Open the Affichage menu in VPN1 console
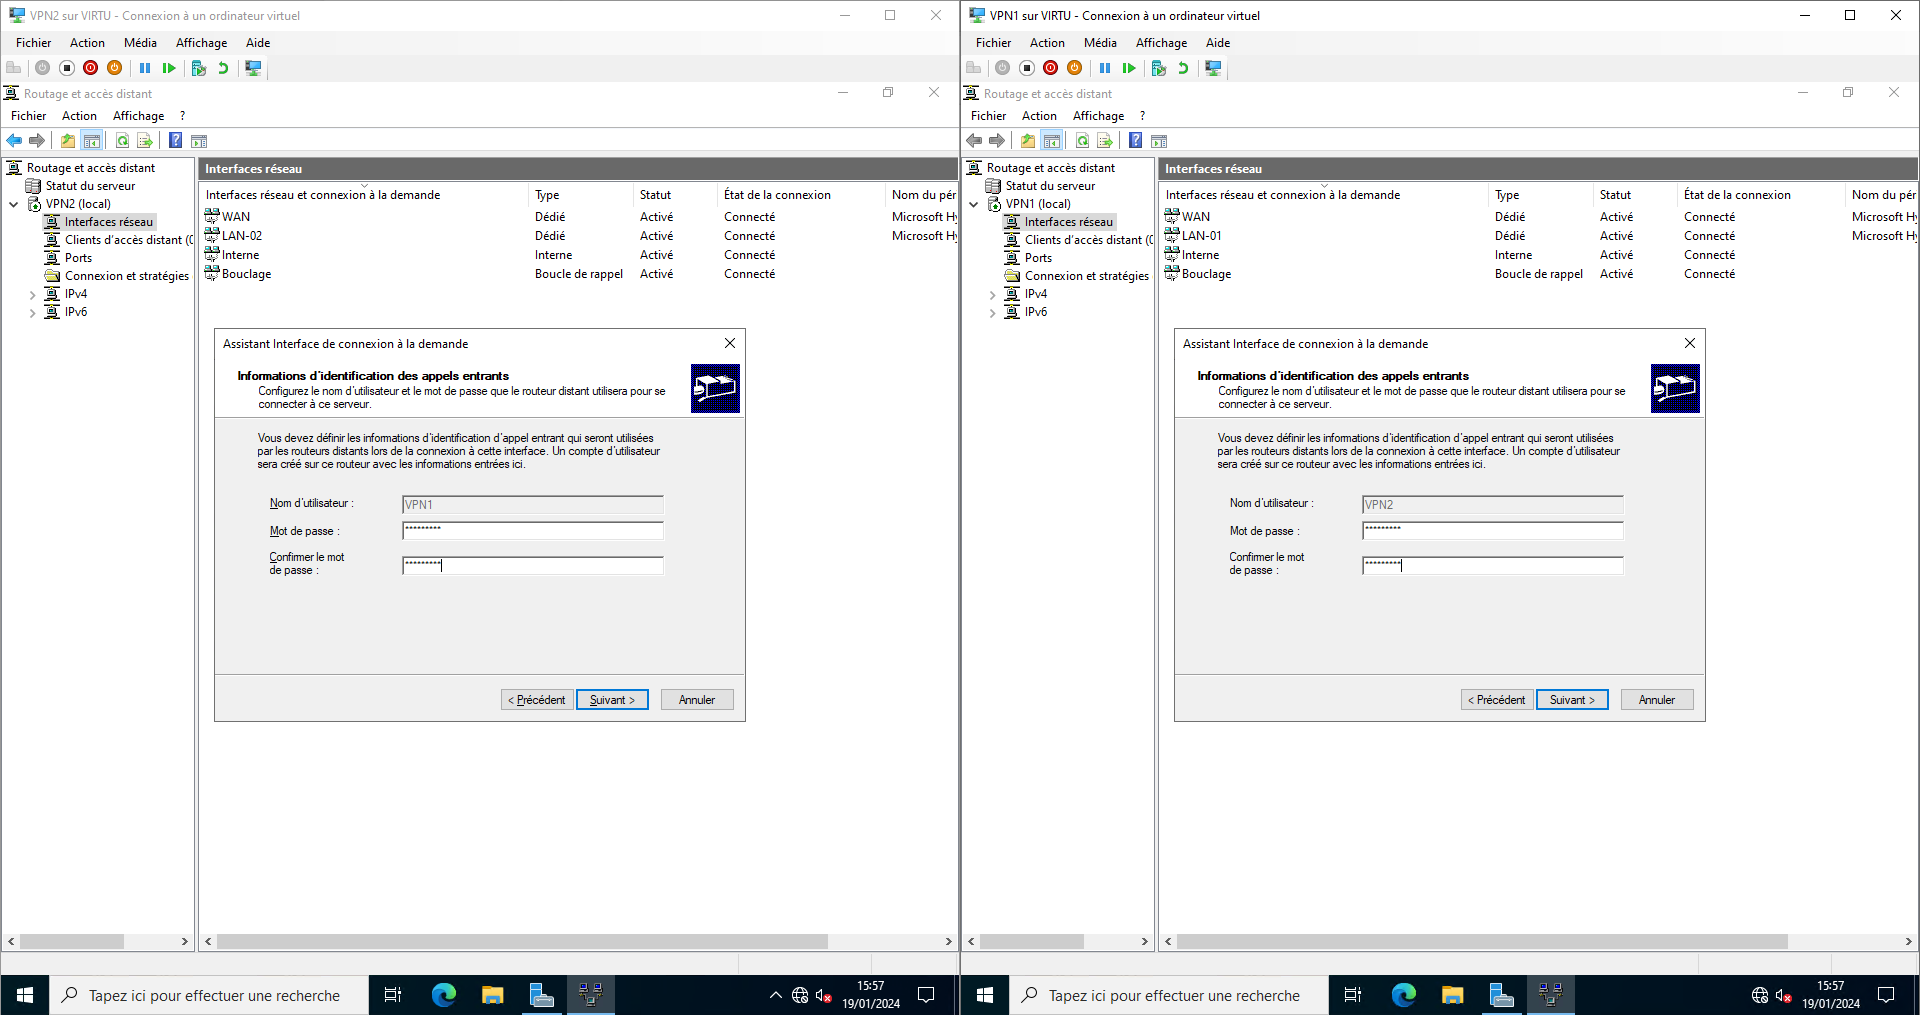 (1098, 116)
